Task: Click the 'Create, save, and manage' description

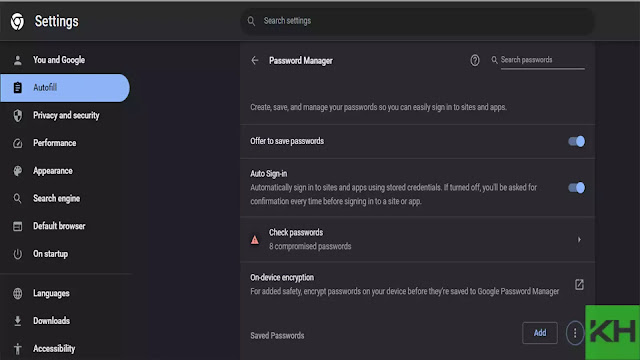Action: pyautogui.click(x=378, y=107)
